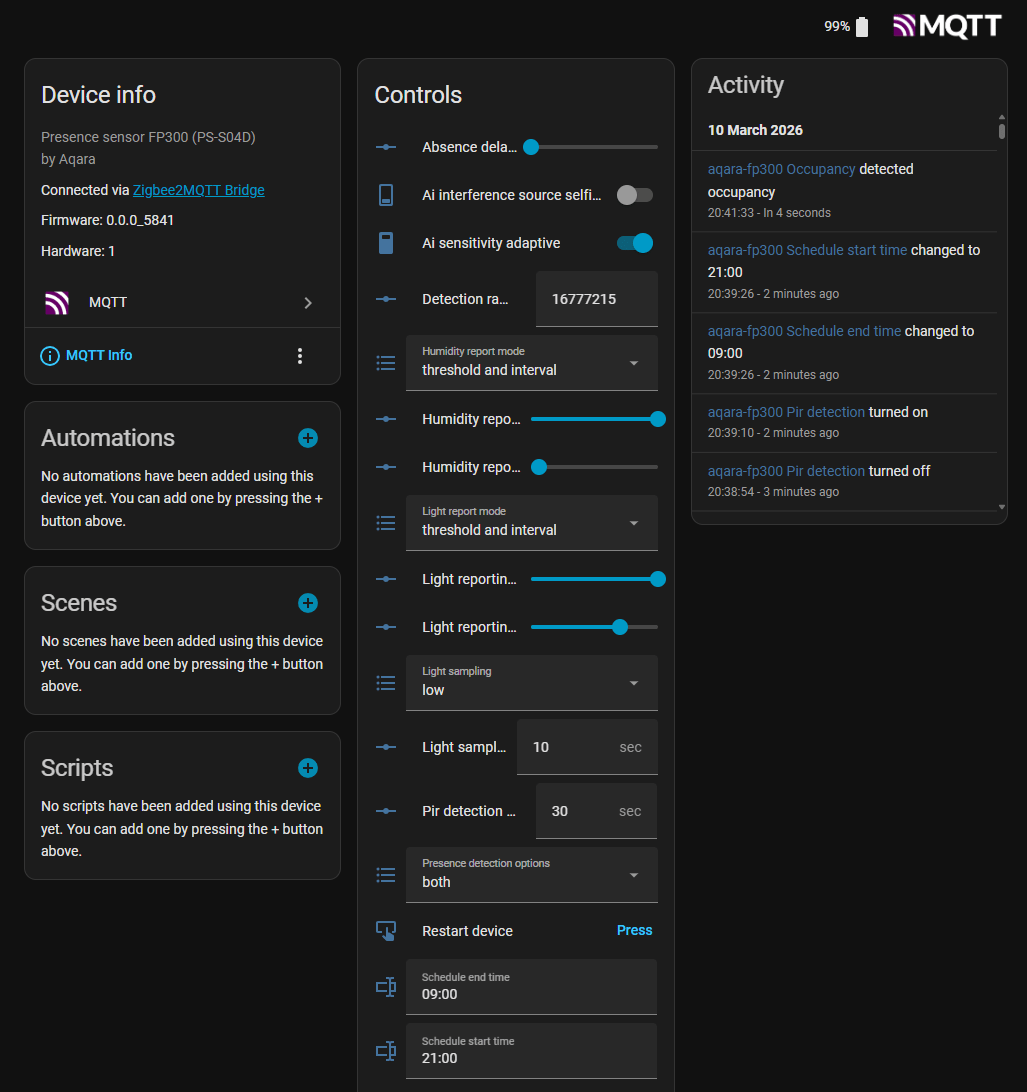Open the MQTT integration row

[x=182, y=303]
